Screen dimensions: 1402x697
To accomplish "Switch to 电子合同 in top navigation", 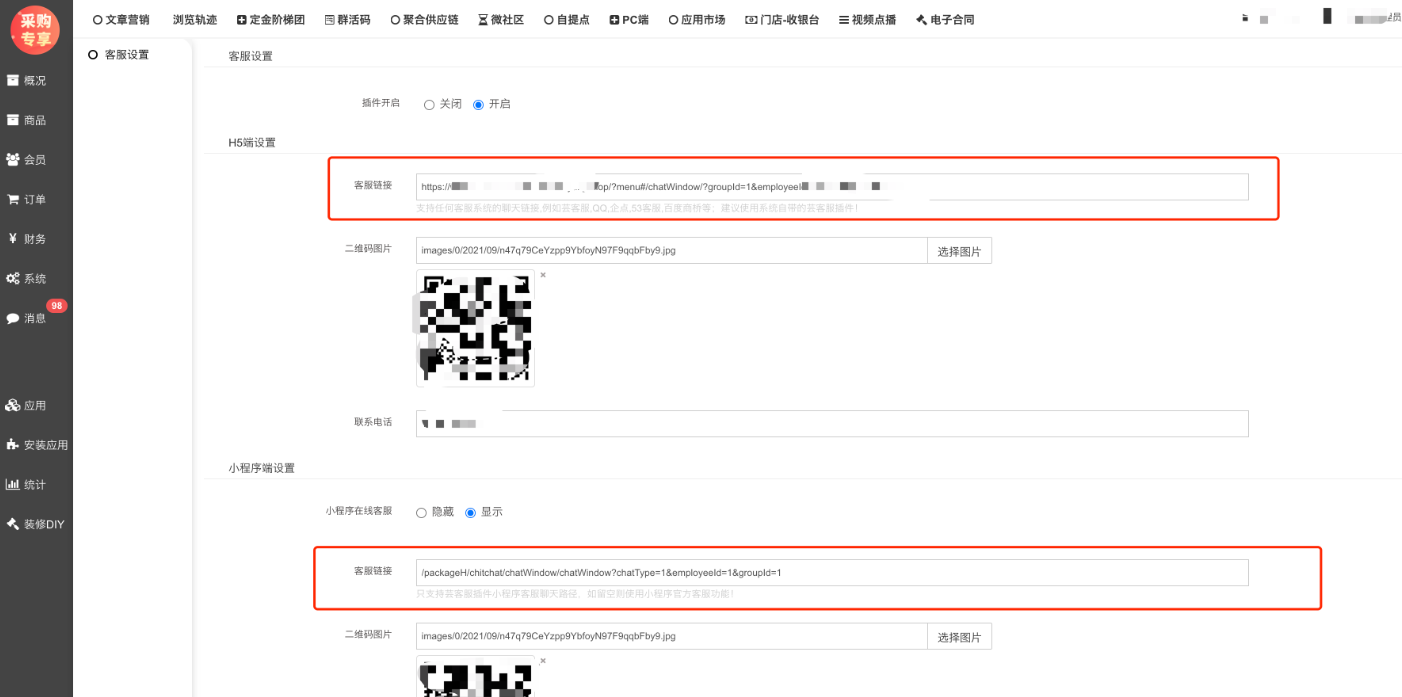I will (944, 19).
